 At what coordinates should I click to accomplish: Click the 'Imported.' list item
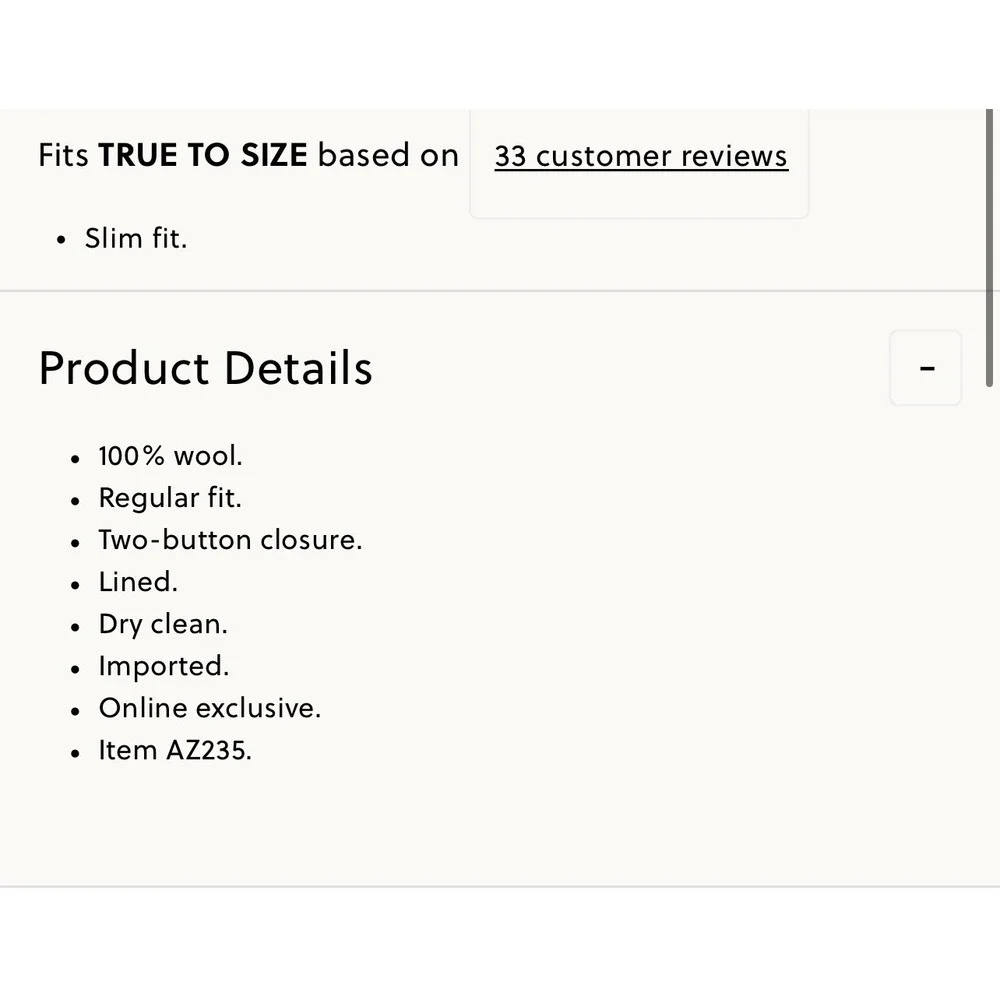click(x=163, y=666)
